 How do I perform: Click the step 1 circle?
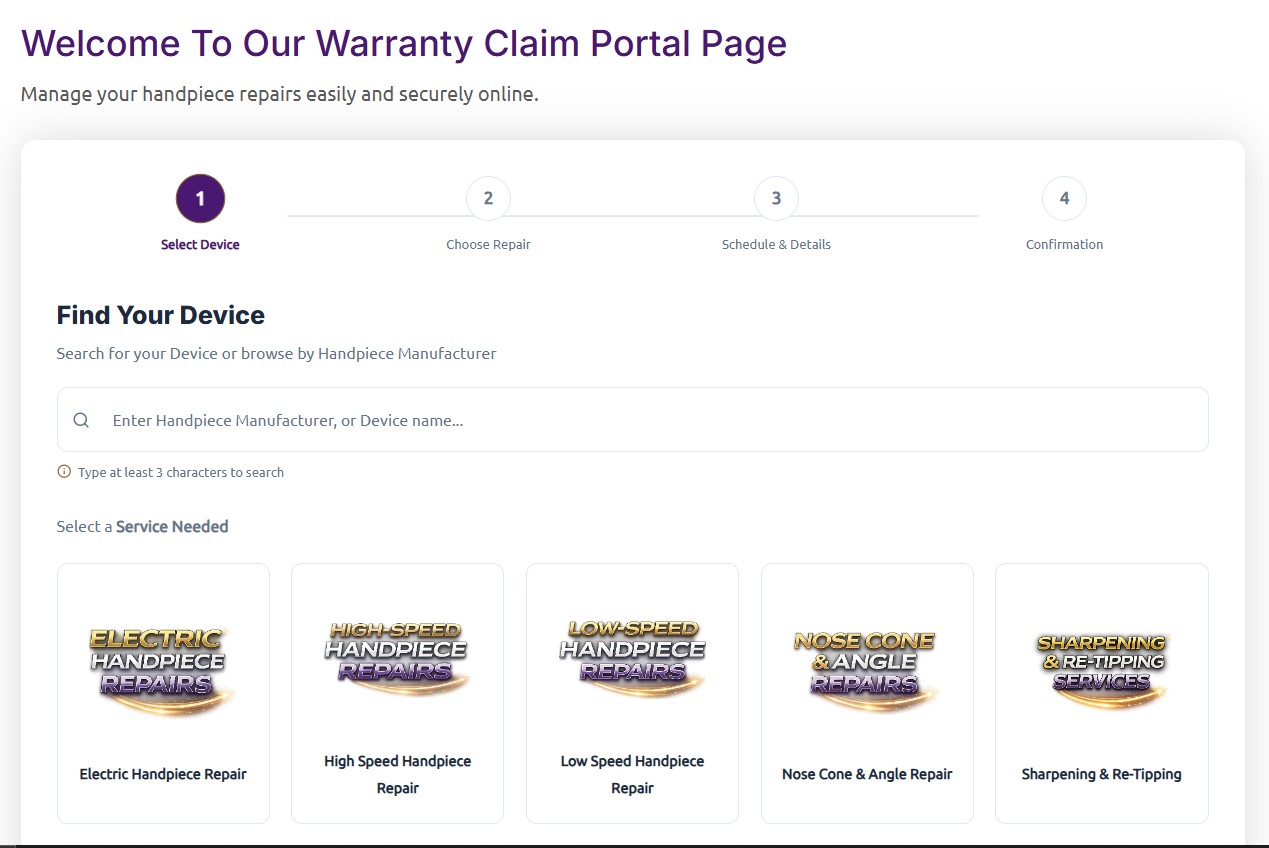point(200,198)
